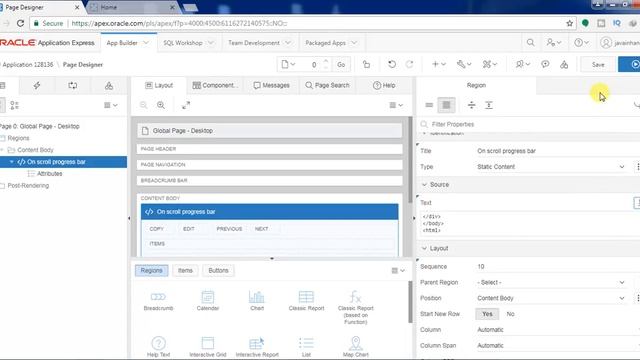Choose Interactive Report in gallery
This screenshot has width=640, height=360.
(257, 347)
